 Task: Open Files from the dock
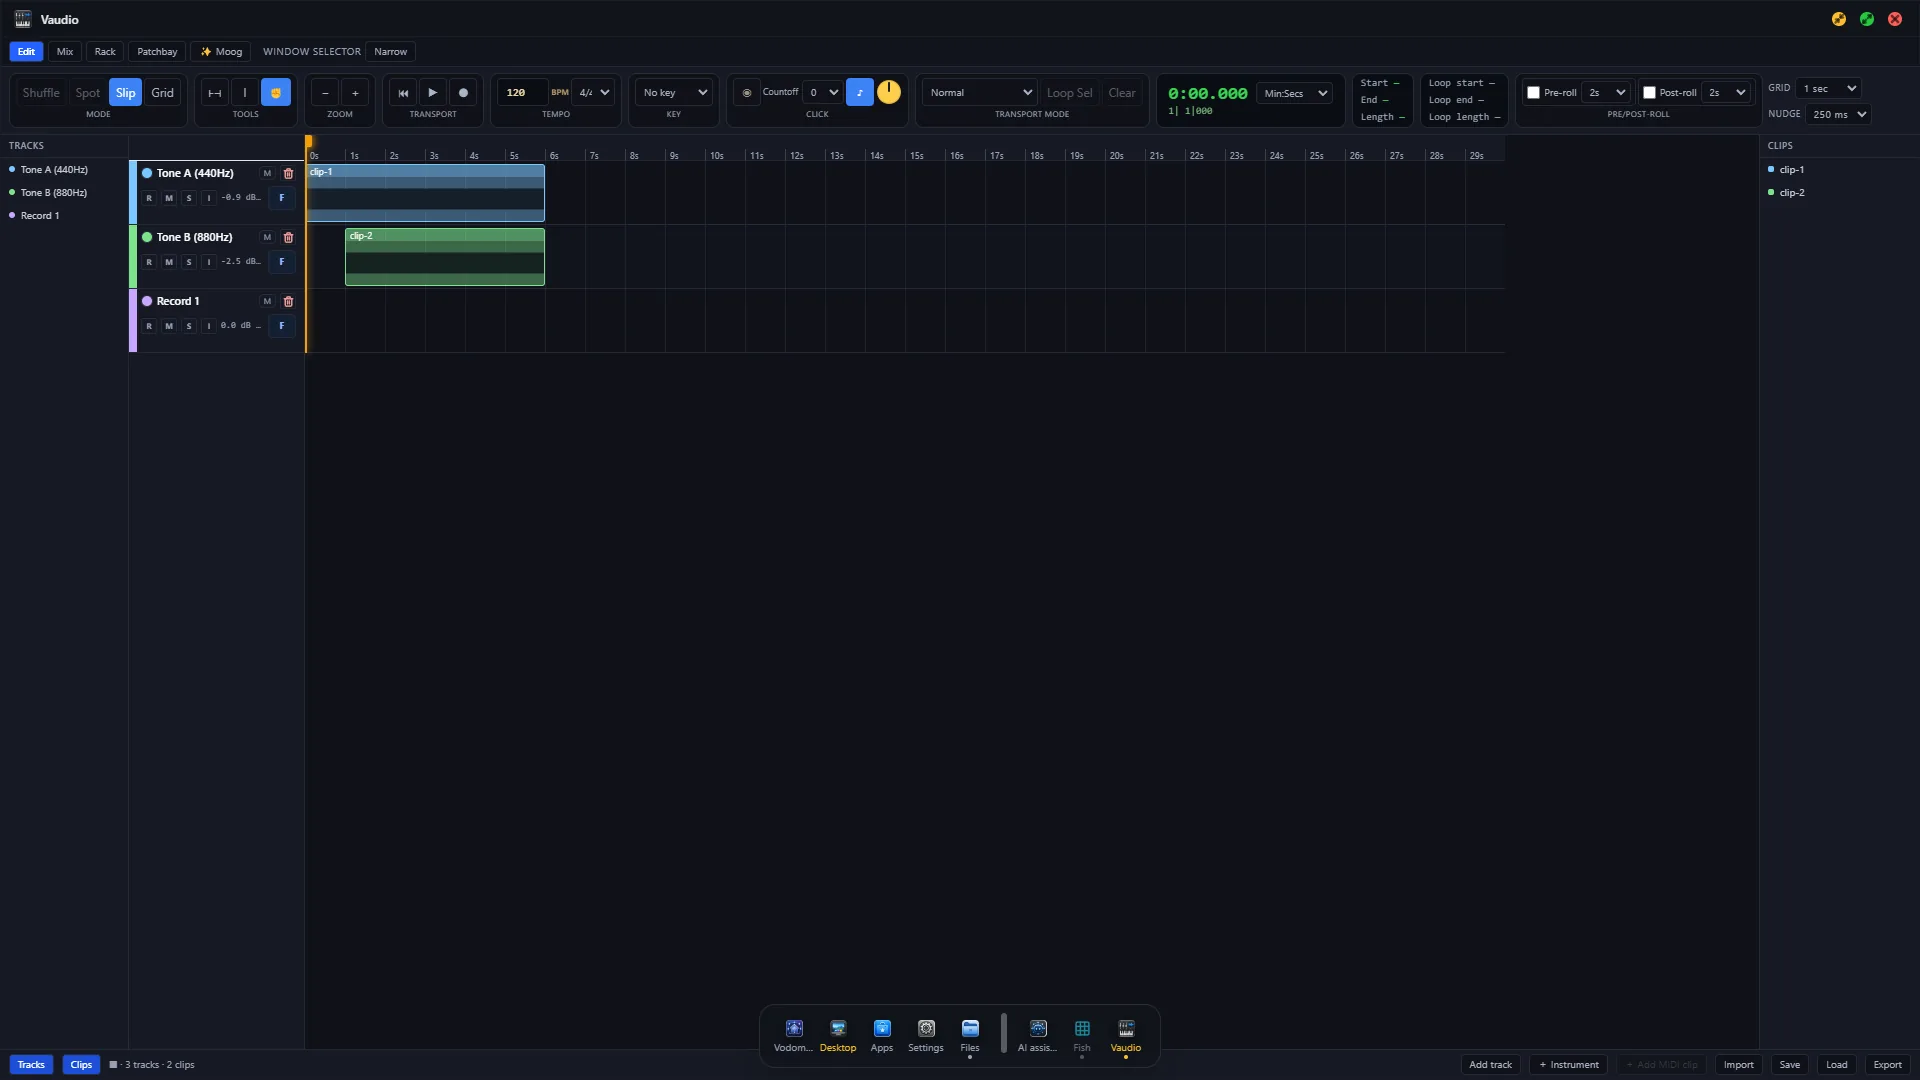pos(970,1035)
